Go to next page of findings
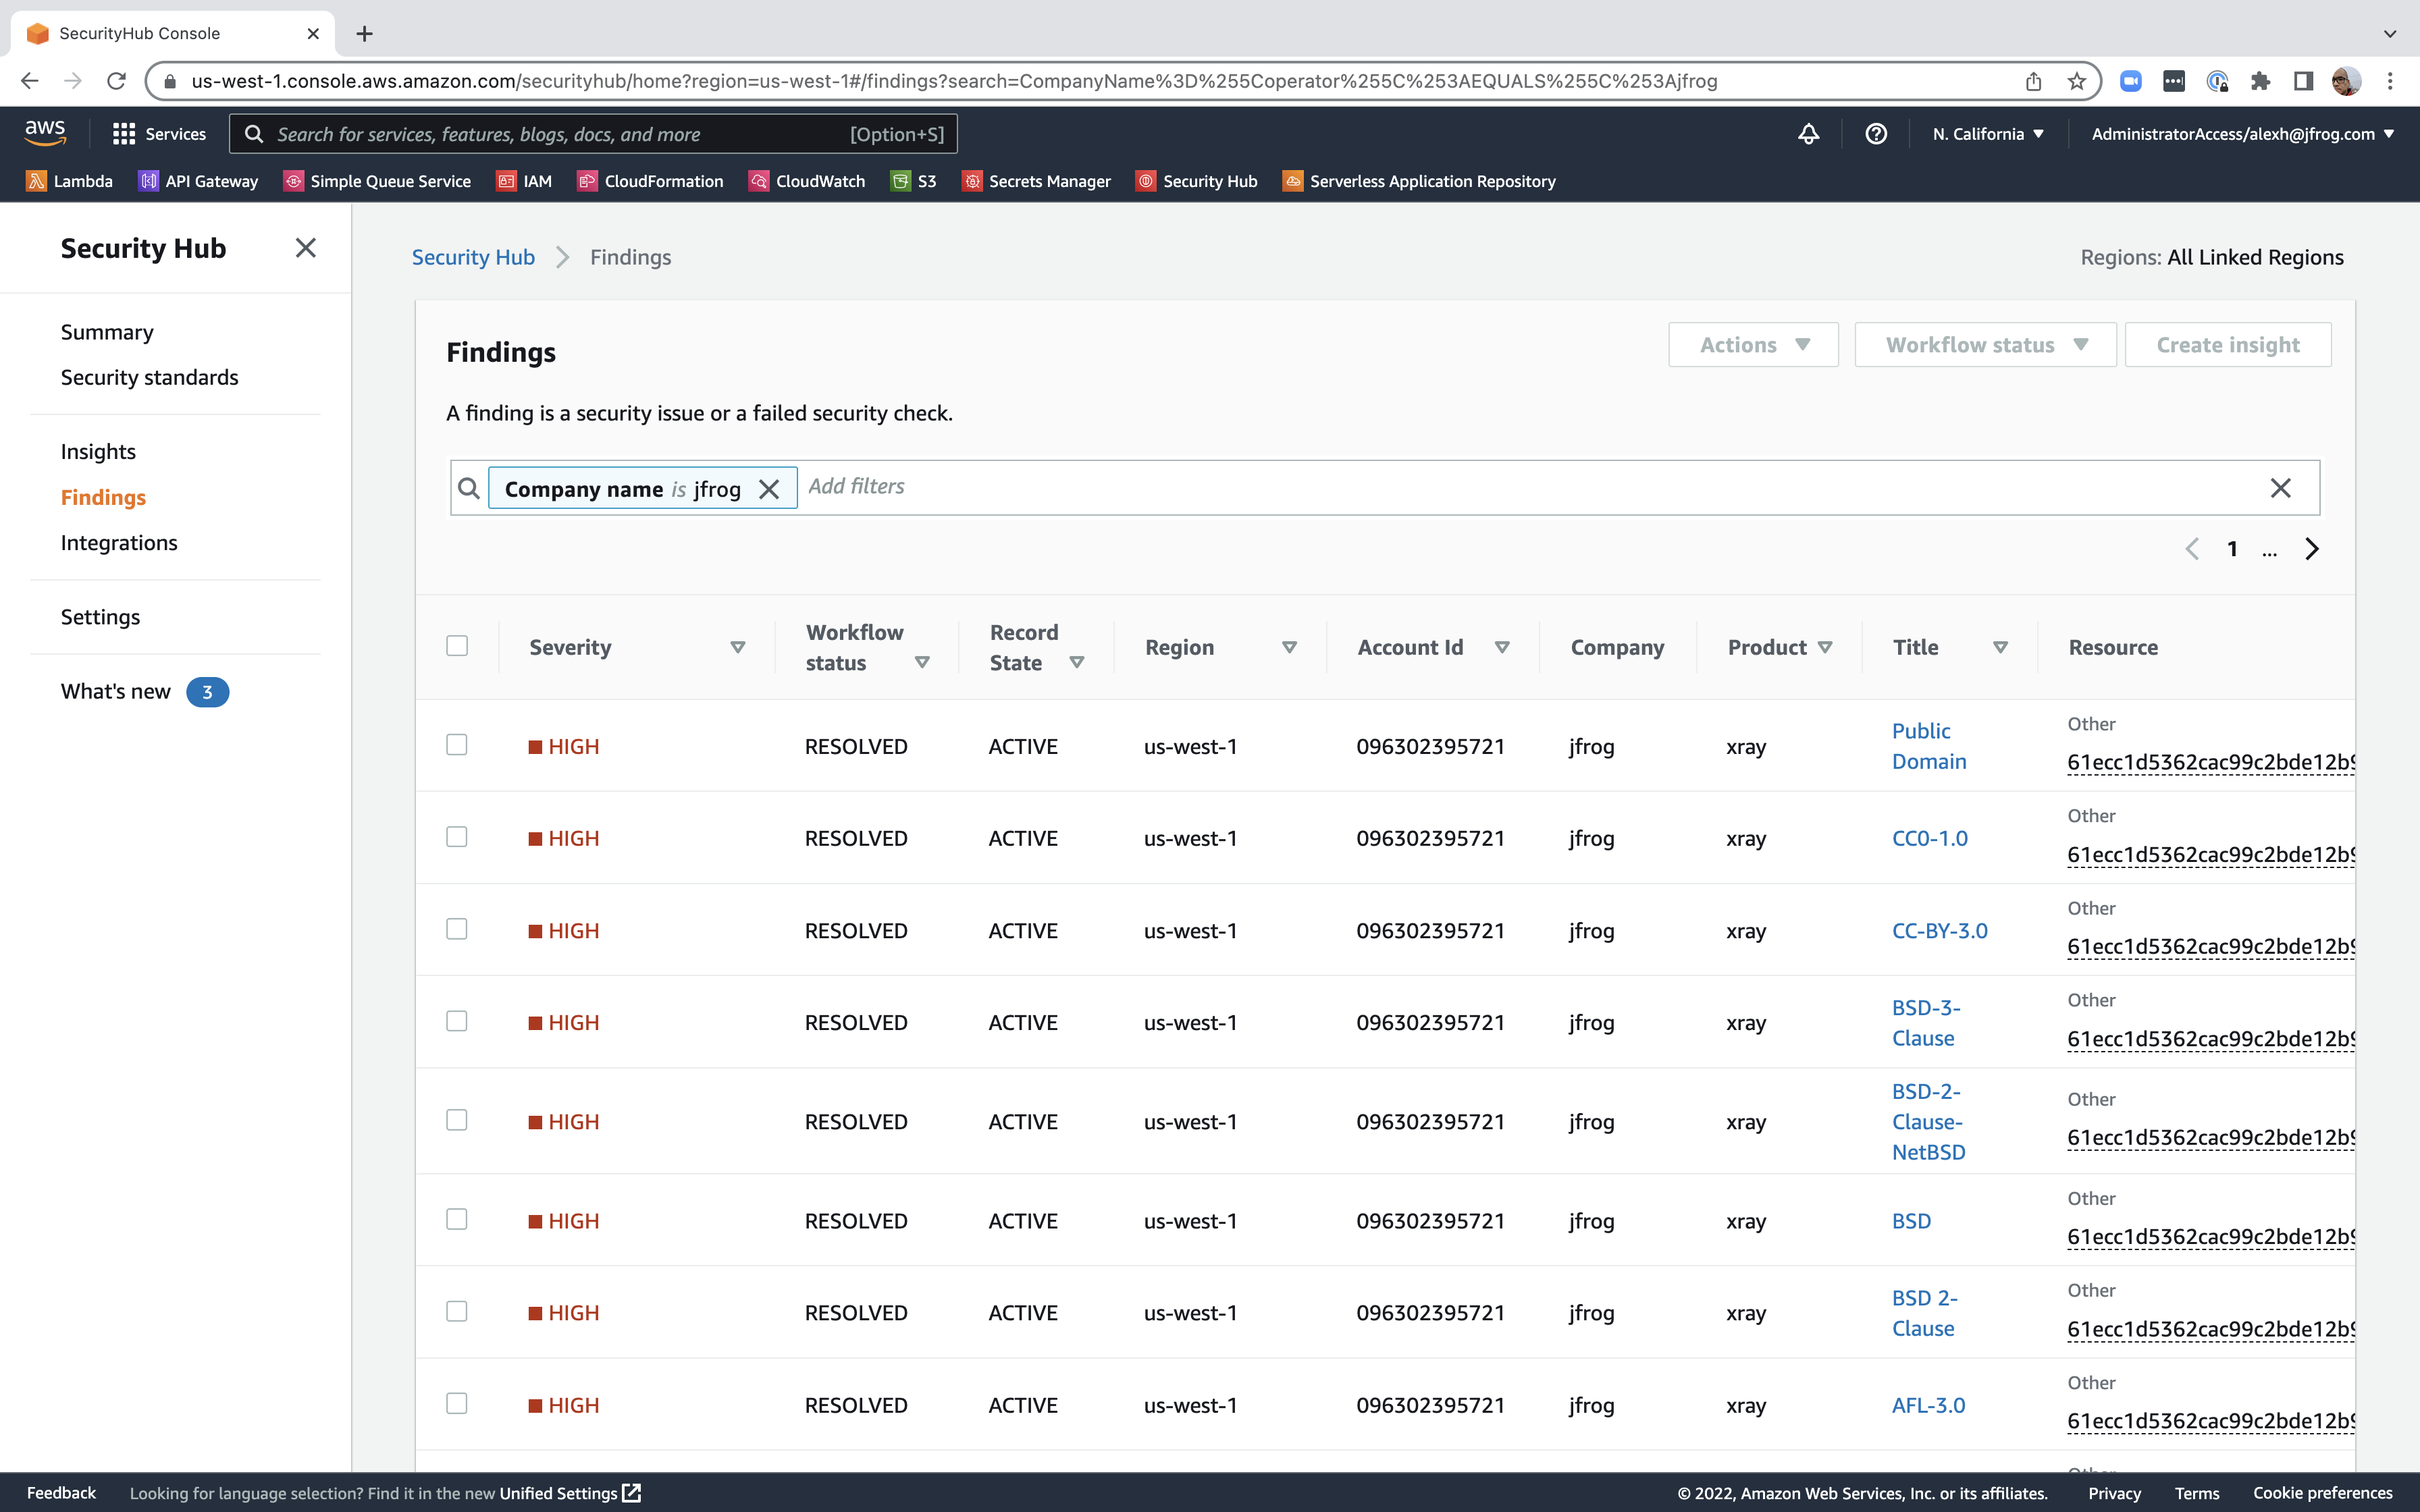 [x=2312, y=549]
